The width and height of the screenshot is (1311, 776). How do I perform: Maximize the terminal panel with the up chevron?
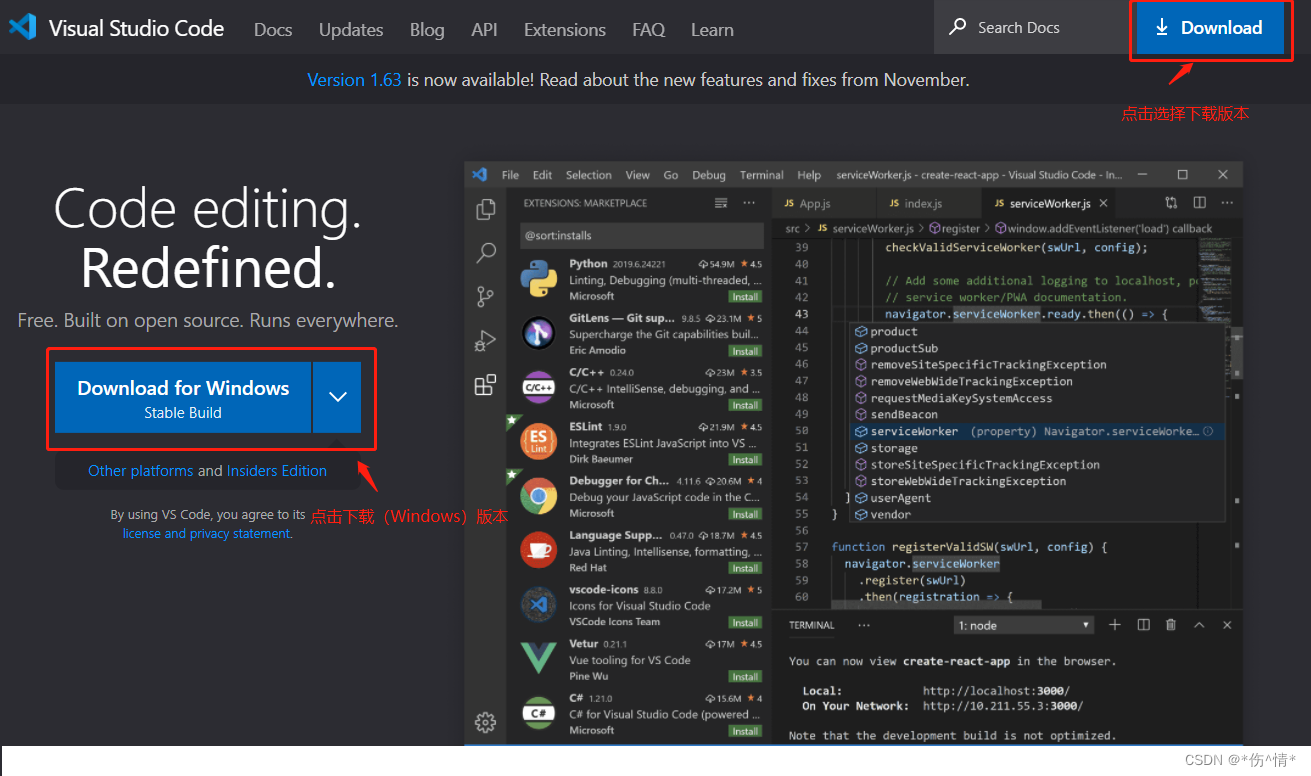point(1199,625)
